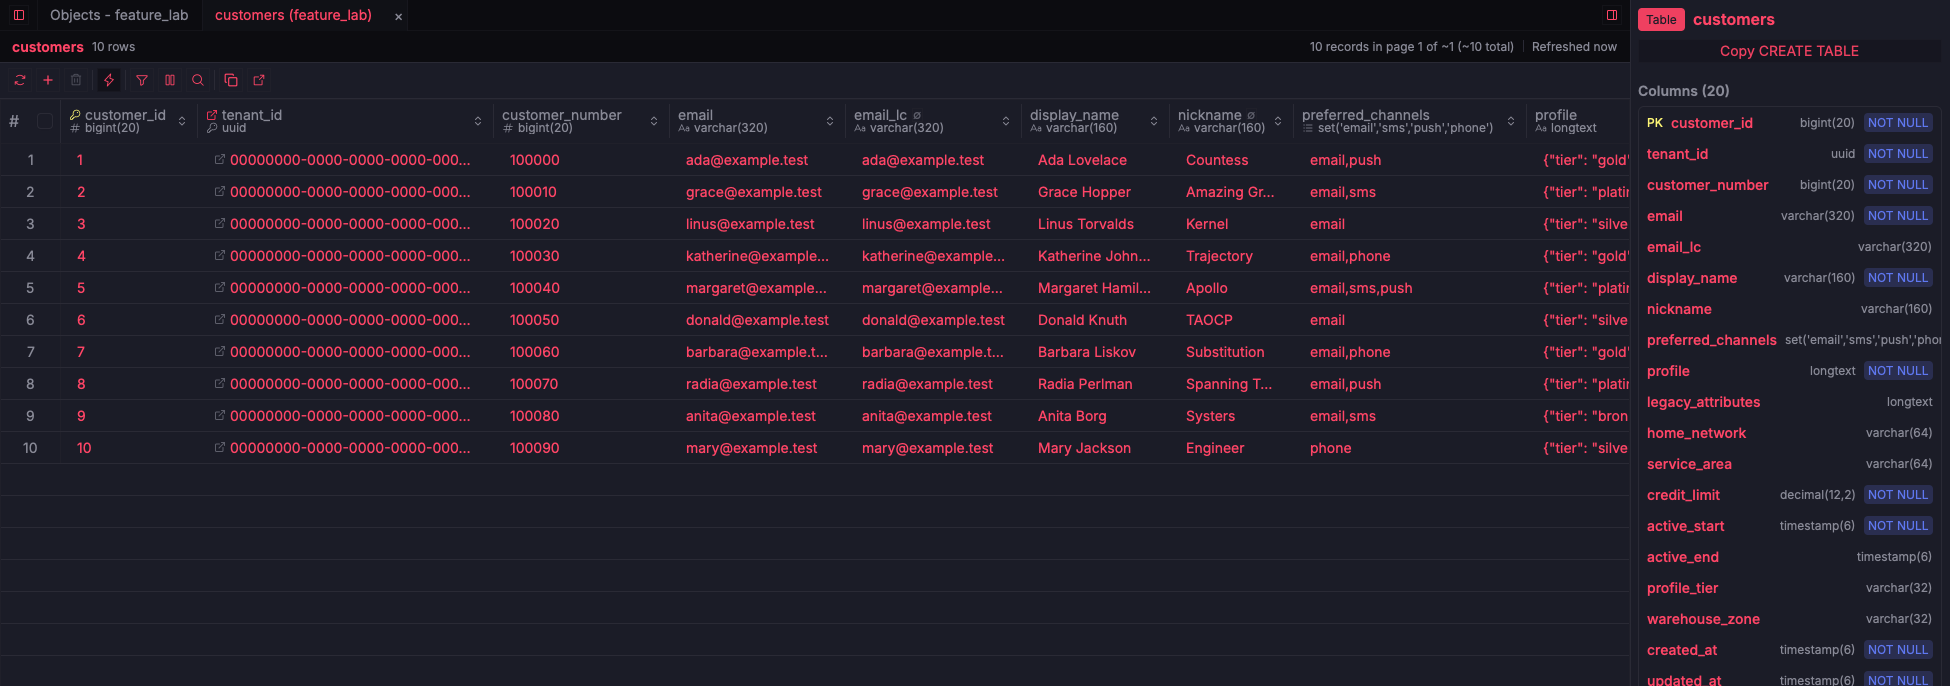Open the columns visibility icon
Screen dimensions: 1950x686
click(x=170, y=80)
